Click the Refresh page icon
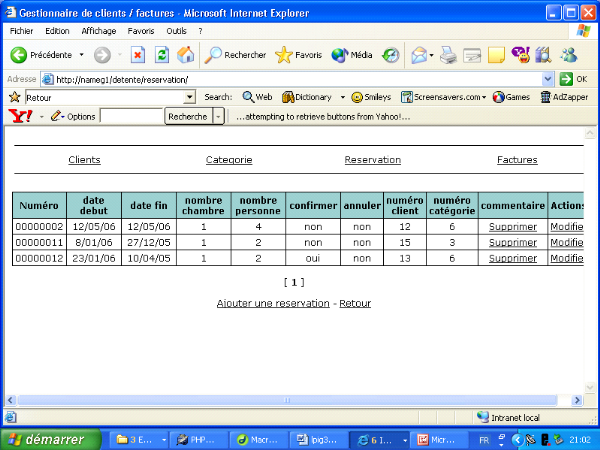Image resolution: width=600 pixels, height=450 pixels. pos(161,55)
